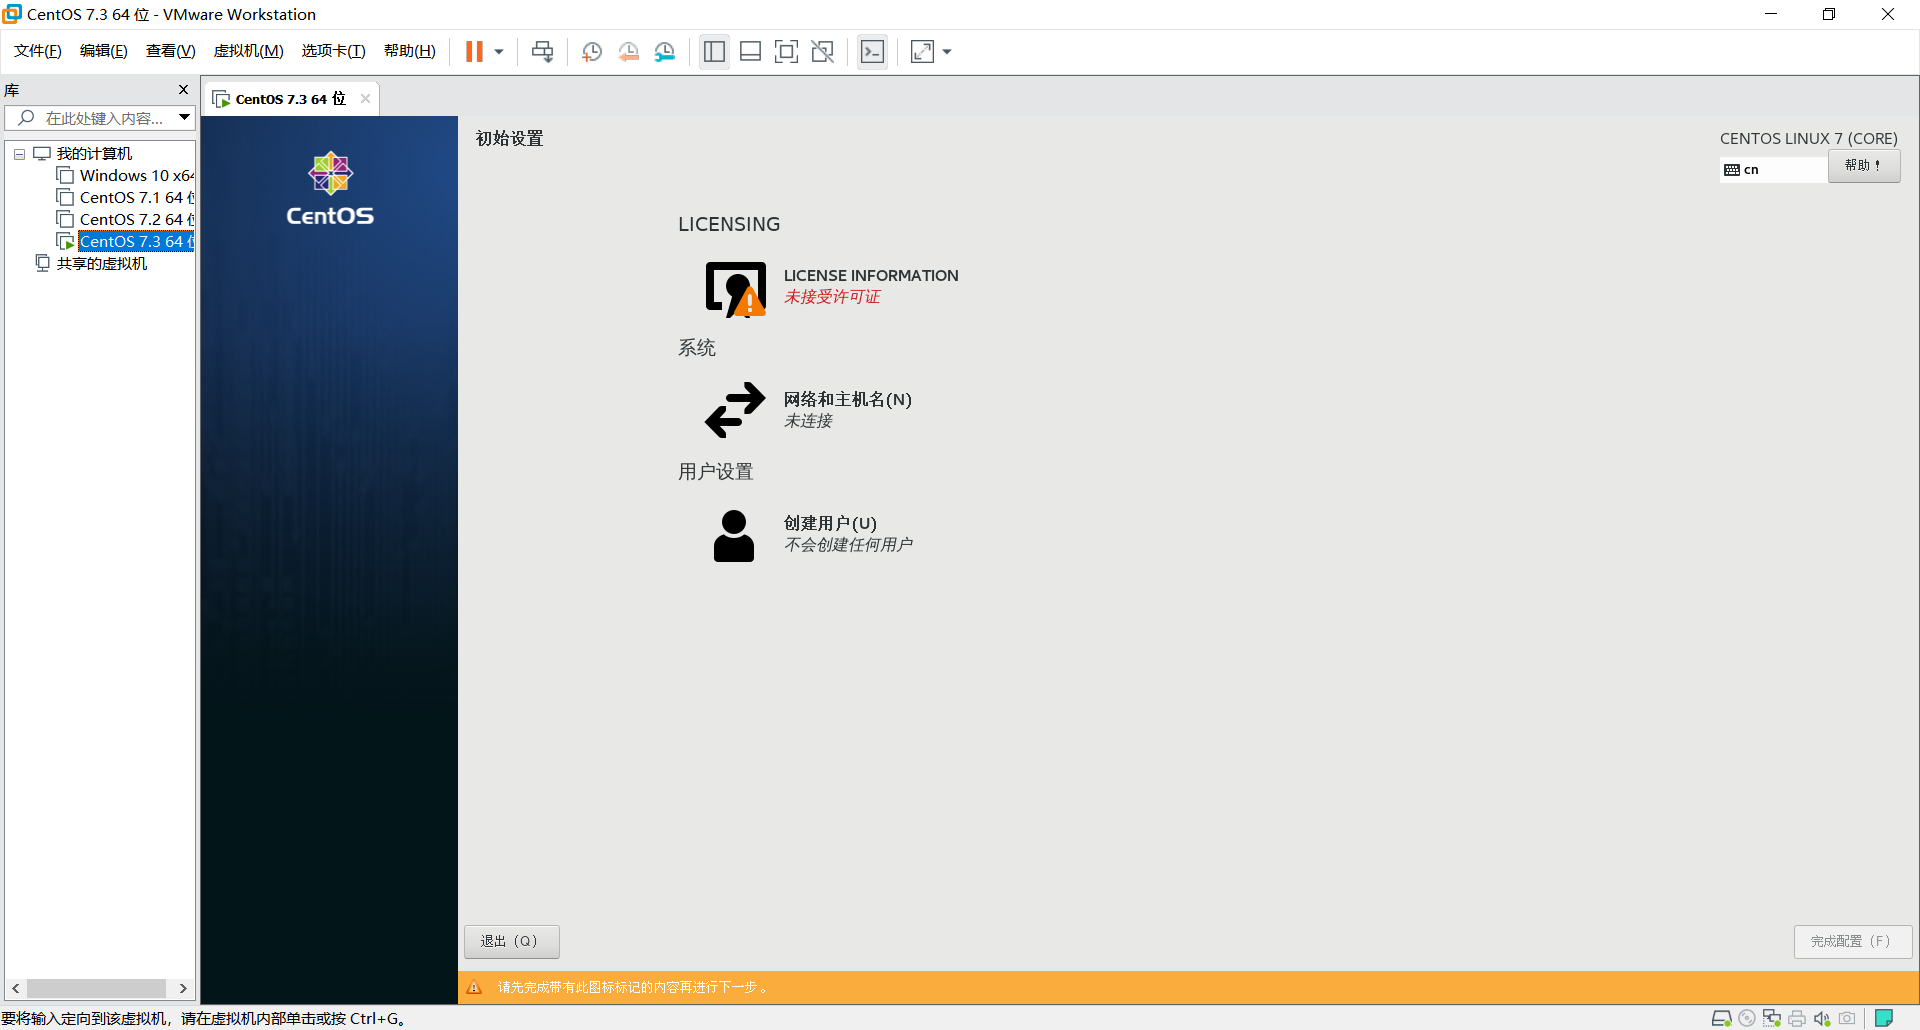This screenshot has height=1030, width=1920.
Task: Click the warning icon in the orange bar
Action: point(475,988)
